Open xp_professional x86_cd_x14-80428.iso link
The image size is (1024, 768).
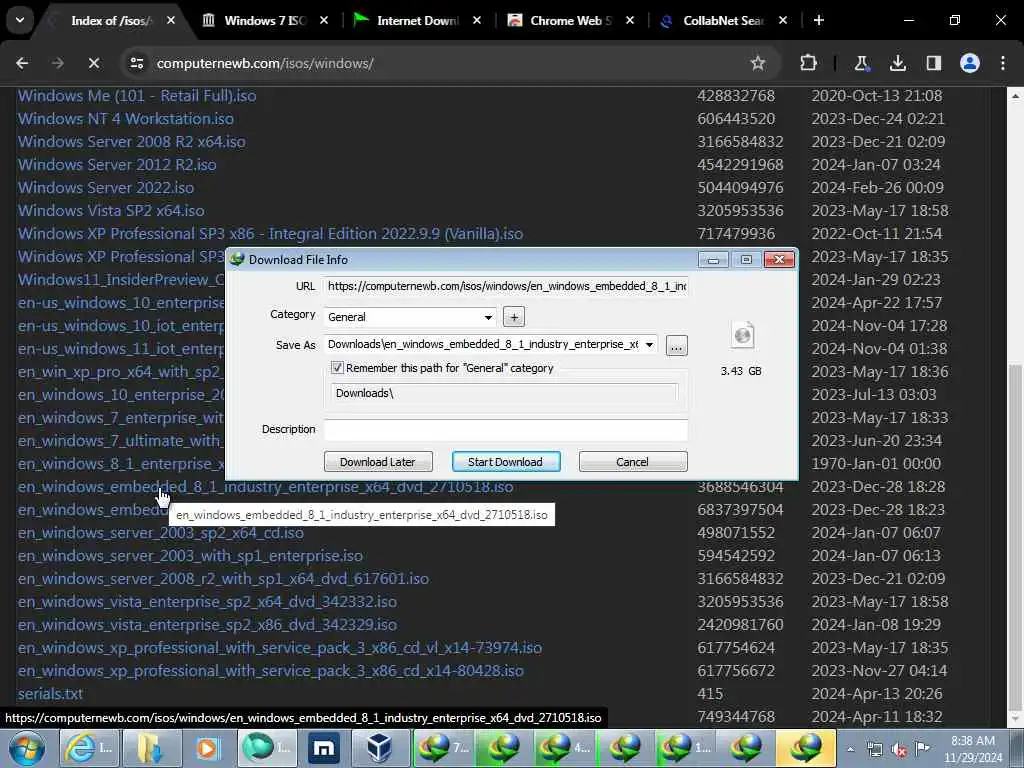270,671
